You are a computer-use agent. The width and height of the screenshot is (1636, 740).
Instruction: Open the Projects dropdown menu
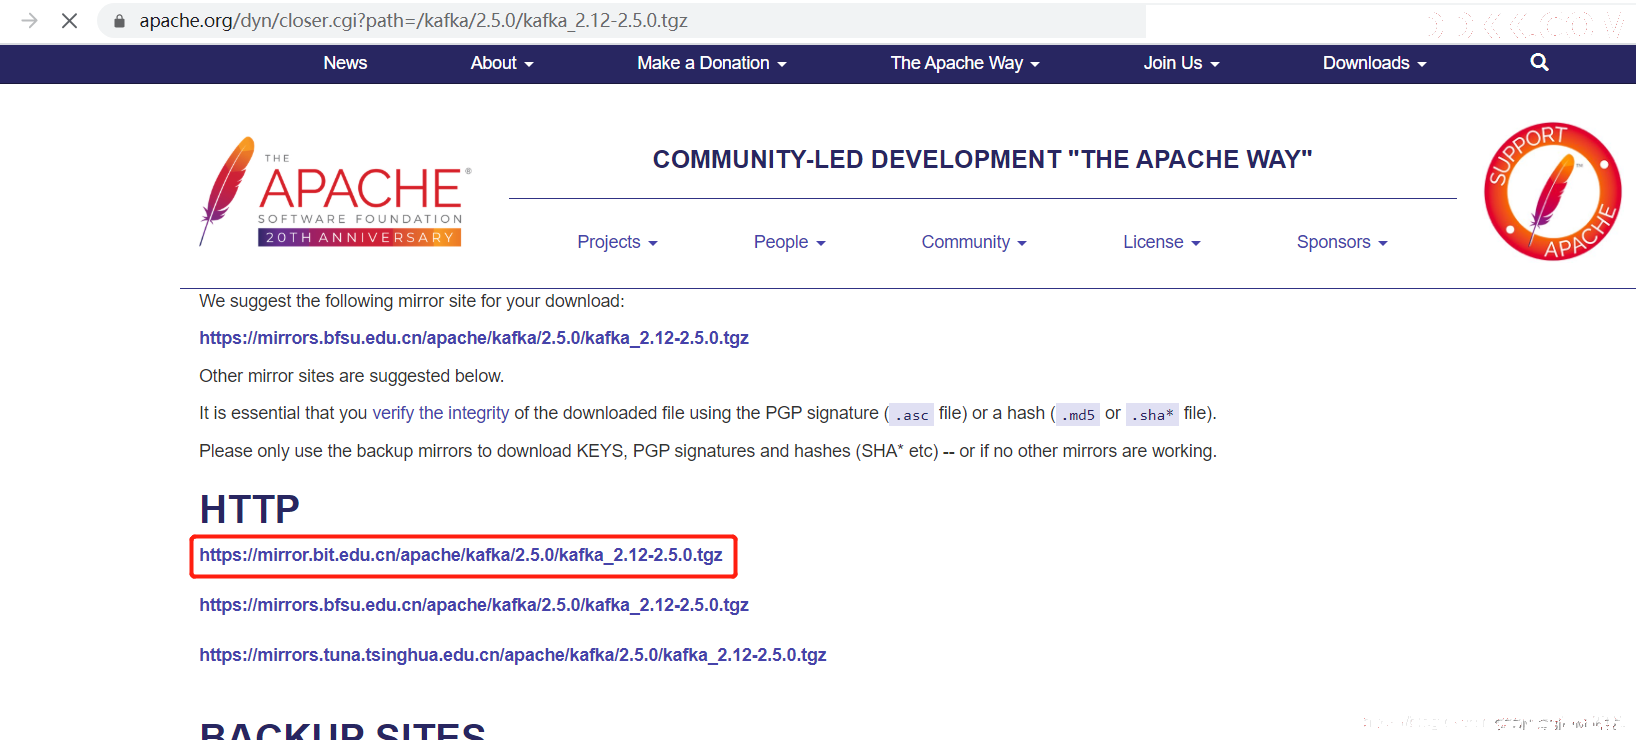coord(617,242)
